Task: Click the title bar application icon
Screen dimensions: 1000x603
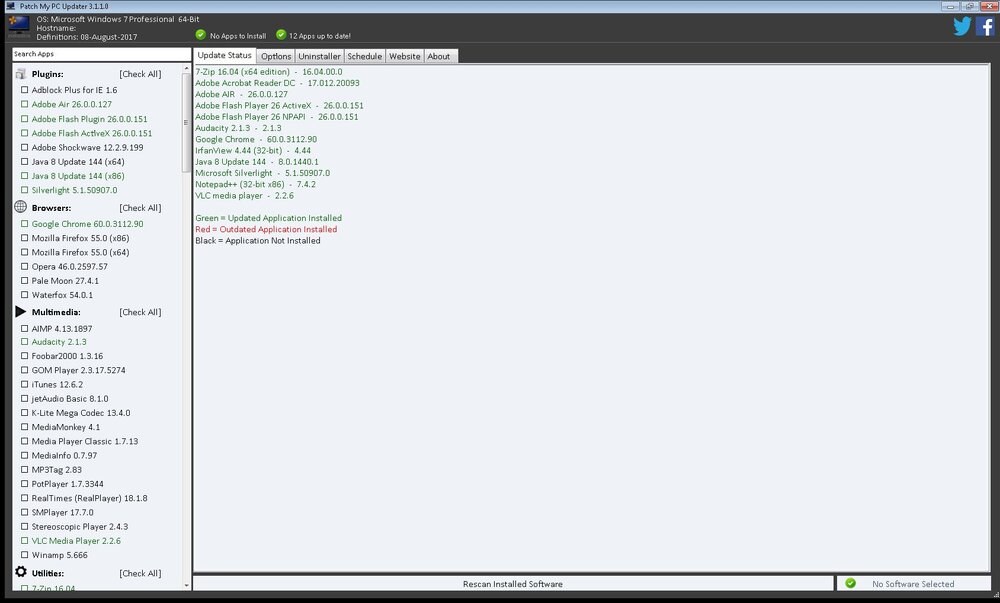Action: pos(10,6)
